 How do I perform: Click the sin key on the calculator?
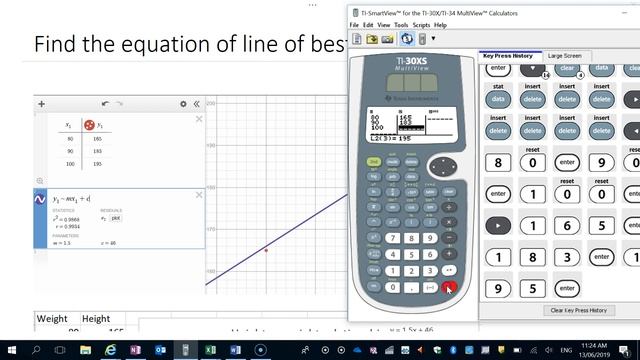click(x=393, y=207)
